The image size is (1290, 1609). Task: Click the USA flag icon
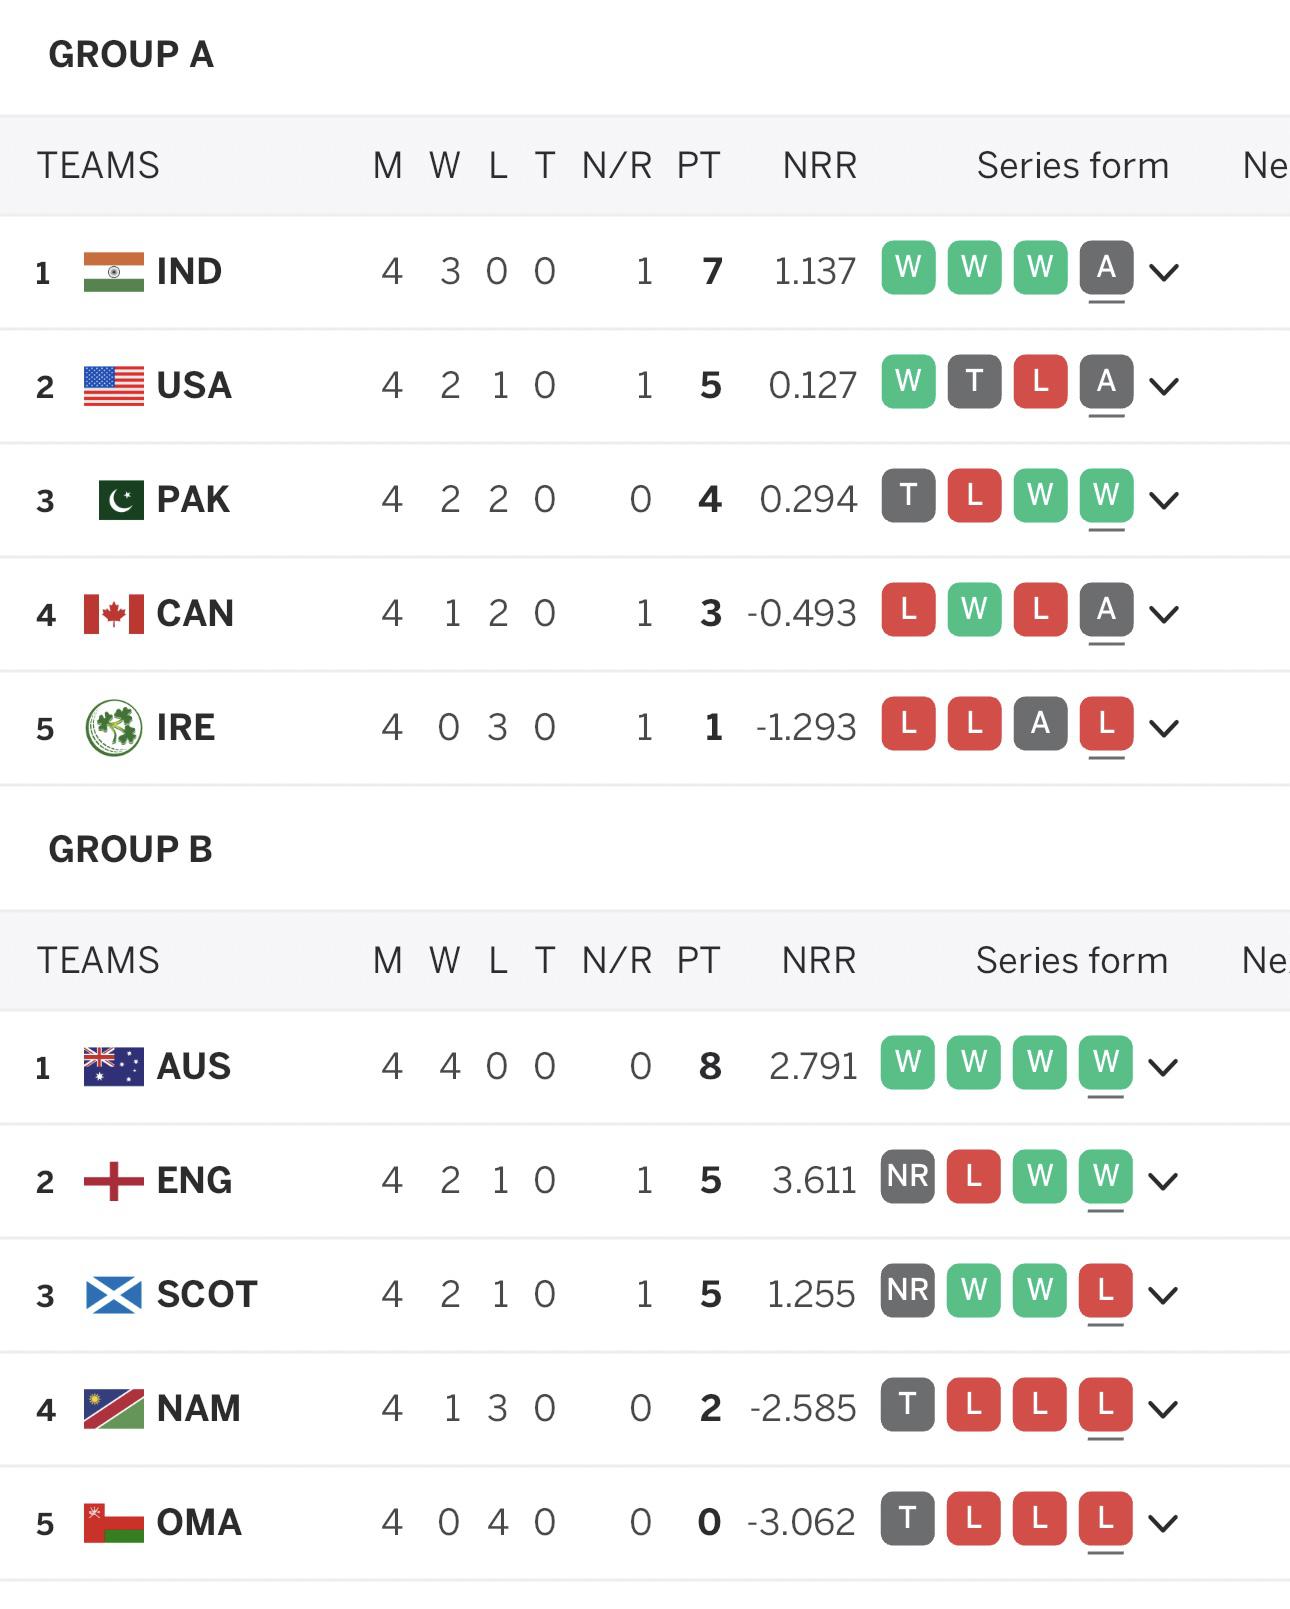114,386
